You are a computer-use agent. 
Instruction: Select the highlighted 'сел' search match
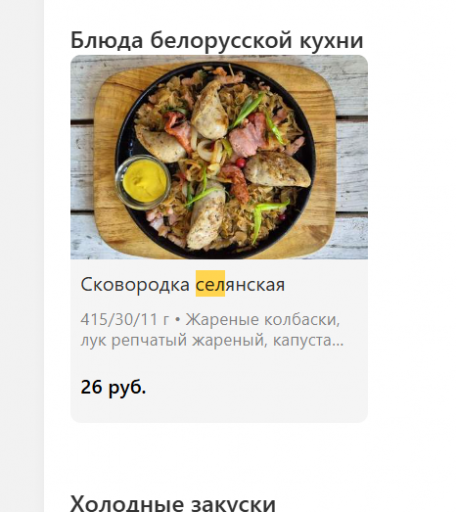(x=210, y=284)
